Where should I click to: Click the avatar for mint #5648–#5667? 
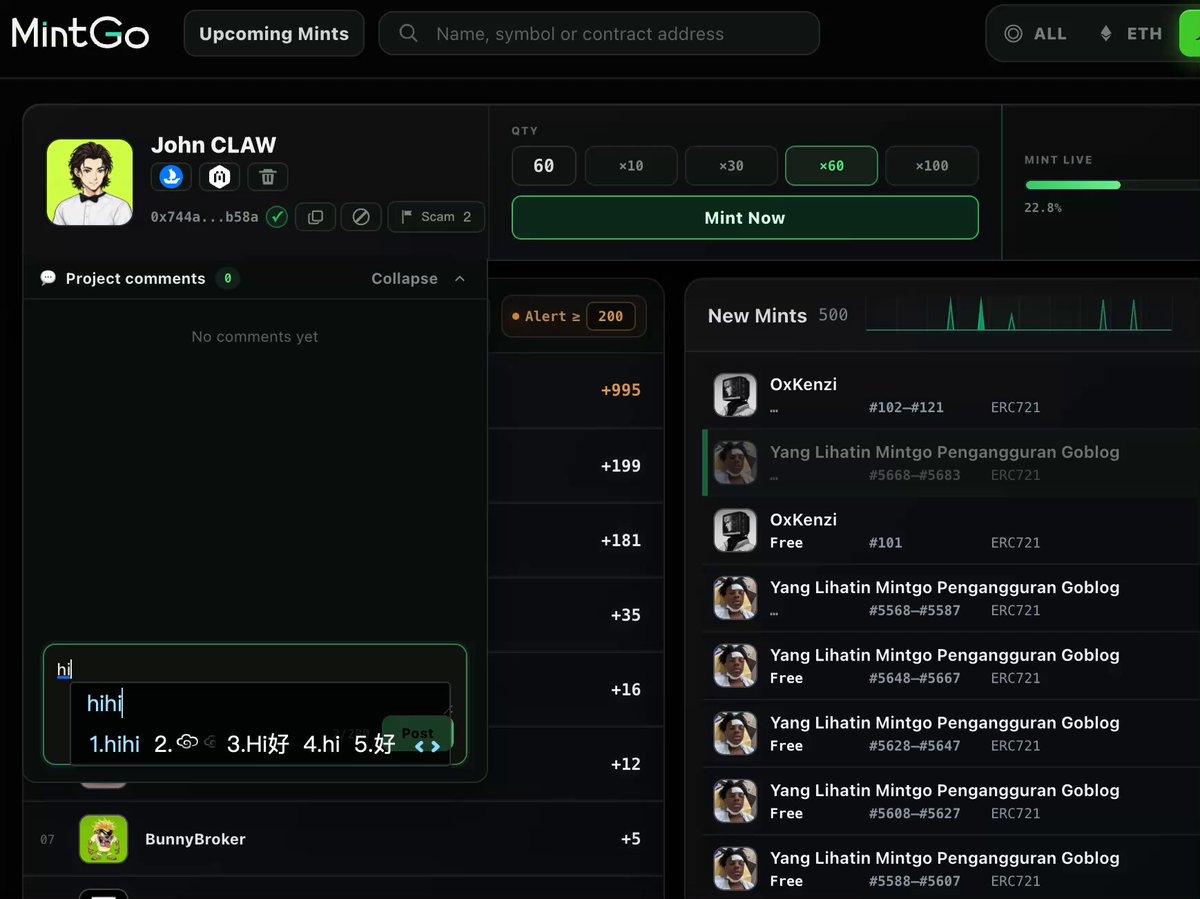735,666
